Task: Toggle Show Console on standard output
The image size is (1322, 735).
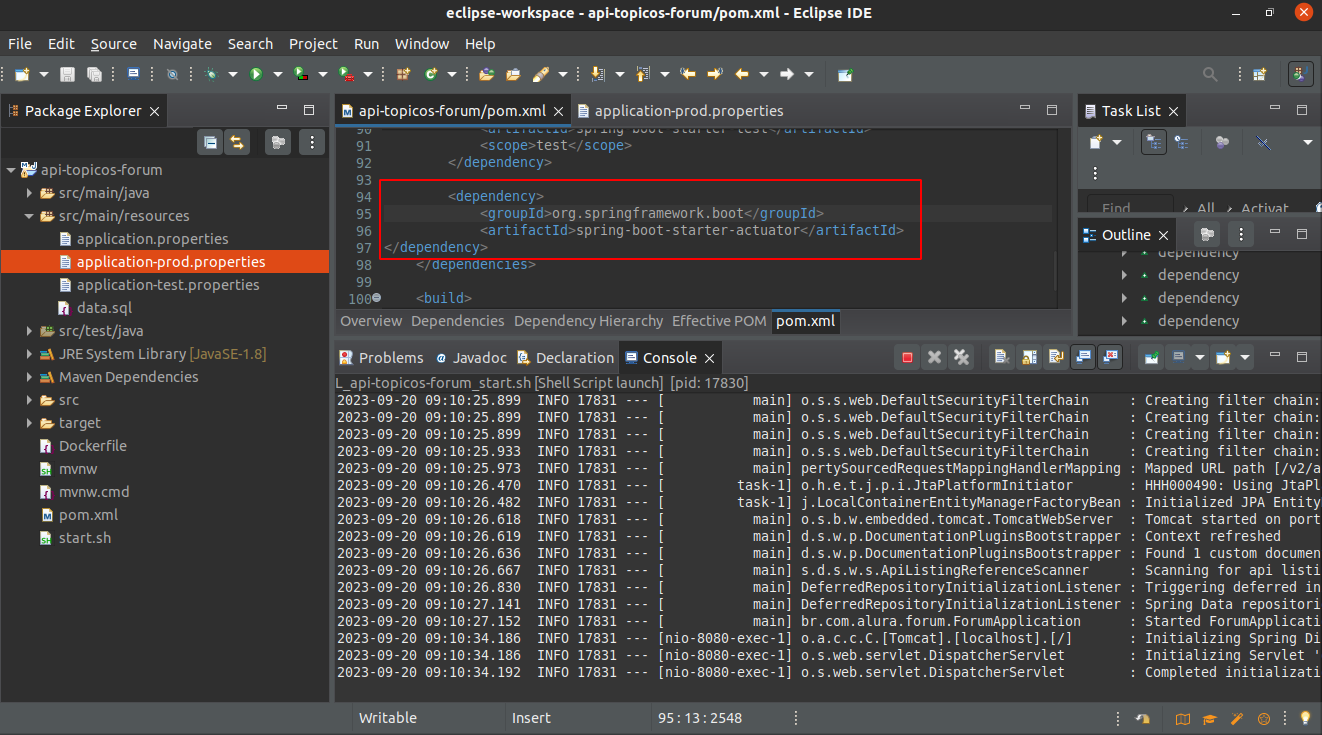Action: pos(1082,357)
